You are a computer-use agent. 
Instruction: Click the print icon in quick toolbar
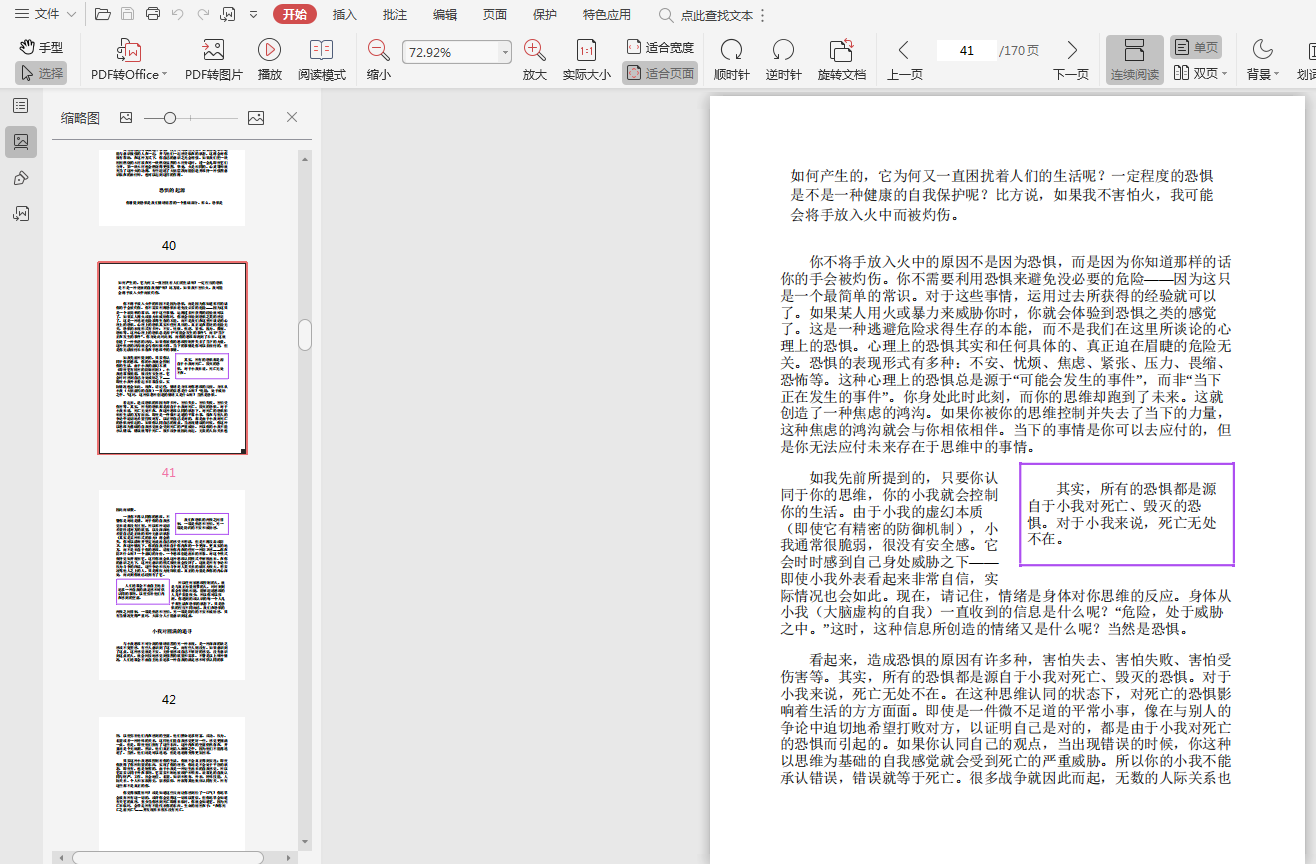point(153,14)
